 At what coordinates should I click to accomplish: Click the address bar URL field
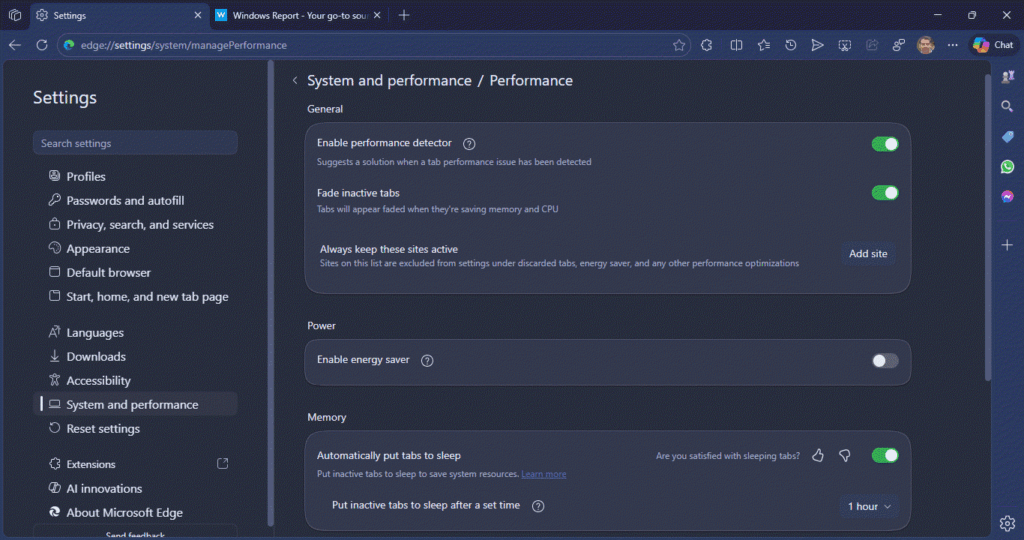[372, 45]
